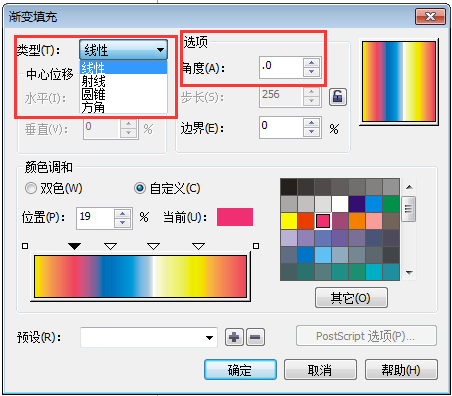
Task: Choose 圆锥 in the type list
Action: coord(123,94)
